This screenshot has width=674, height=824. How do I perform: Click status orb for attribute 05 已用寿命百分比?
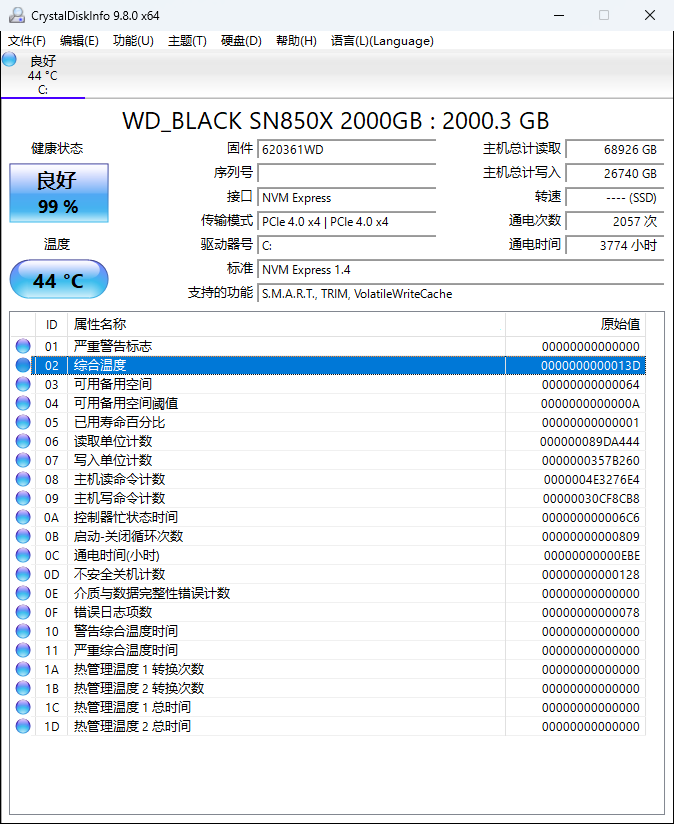pos(23,422)
